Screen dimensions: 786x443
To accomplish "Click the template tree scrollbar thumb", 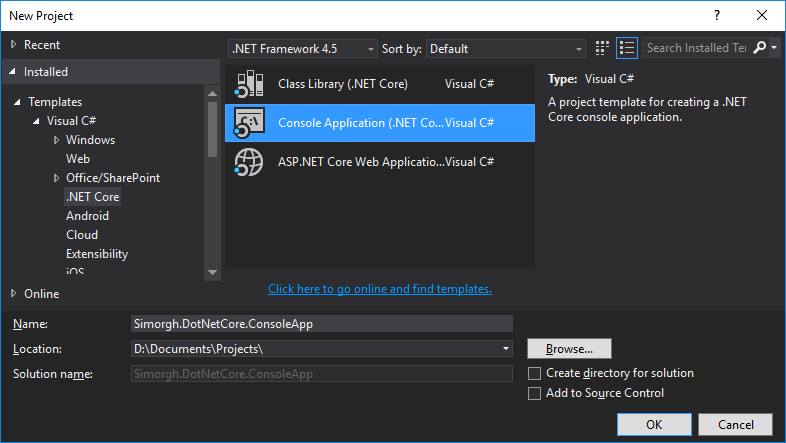I will [213, 129].
